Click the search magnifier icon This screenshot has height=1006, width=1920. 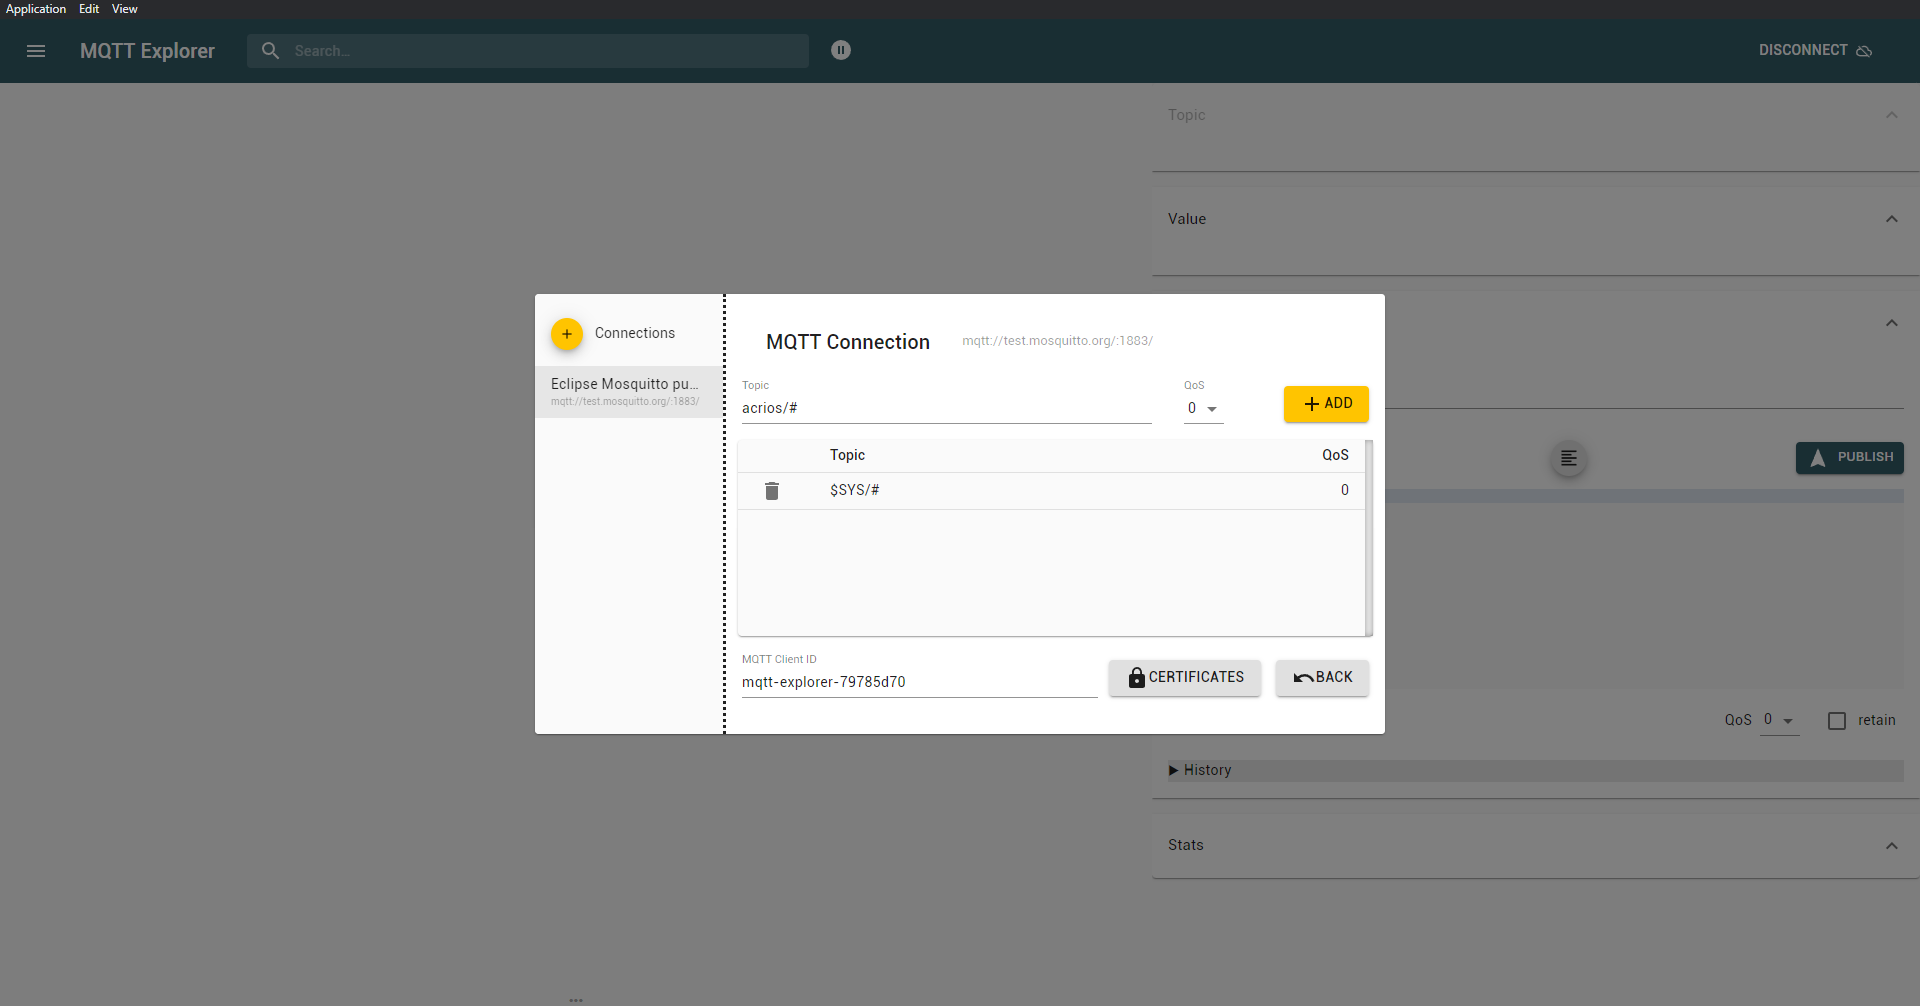pyautogui.click(x=270, y=50)
